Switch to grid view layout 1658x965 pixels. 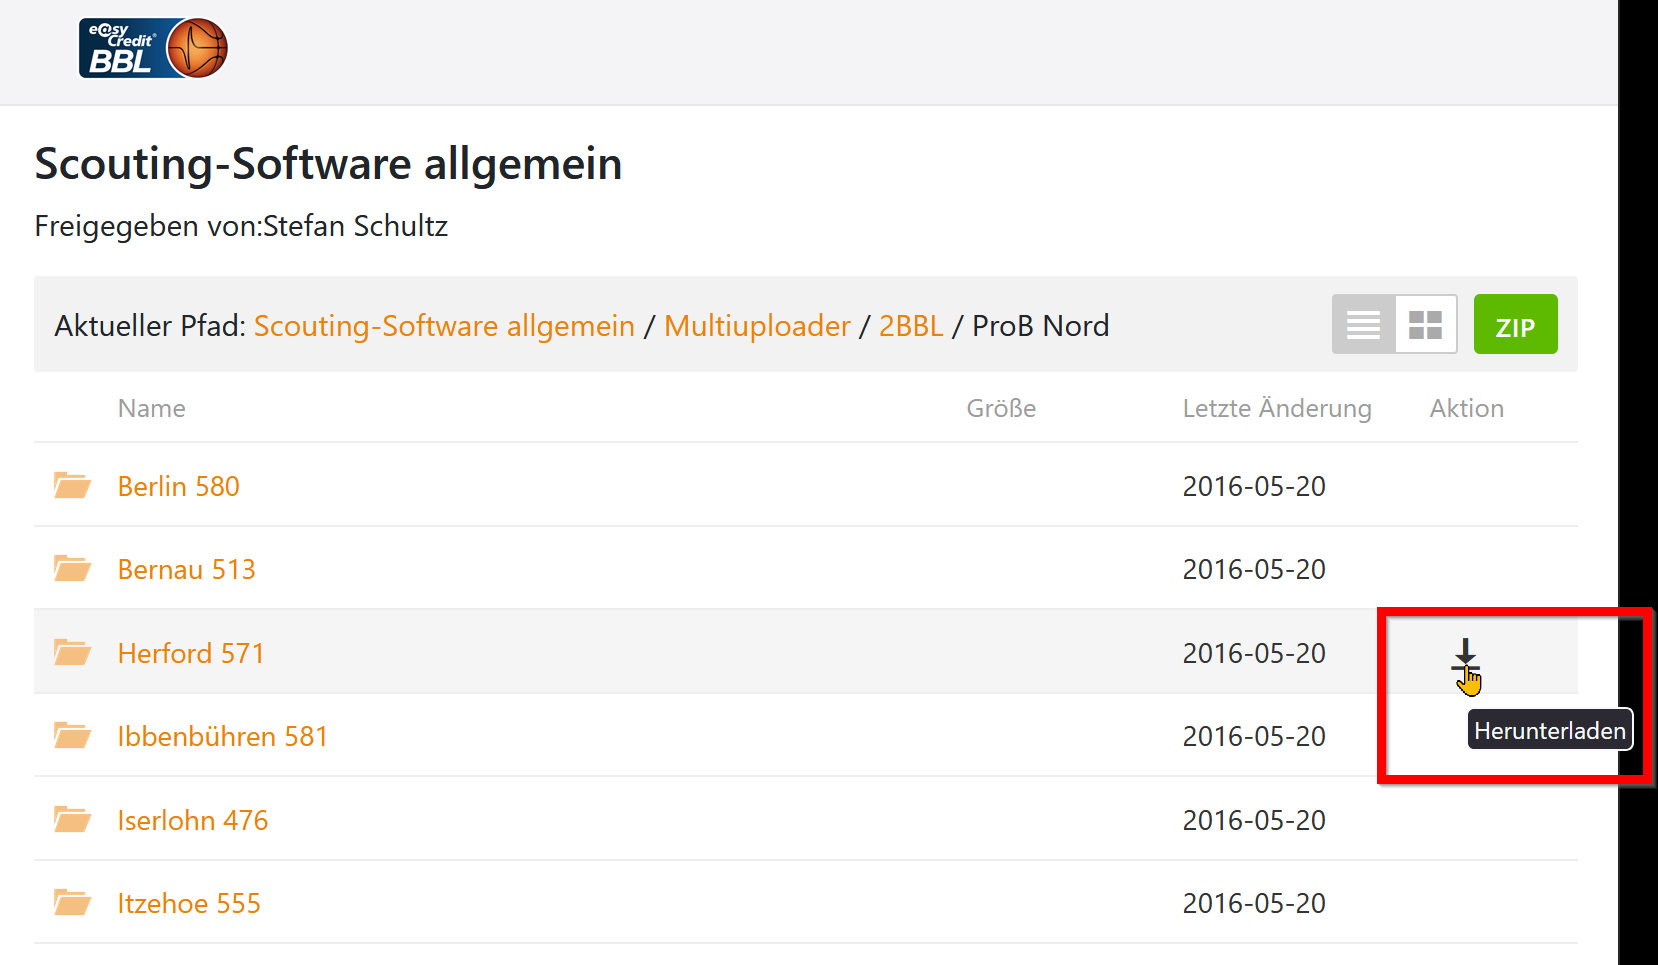click(x=1425, y=325)
